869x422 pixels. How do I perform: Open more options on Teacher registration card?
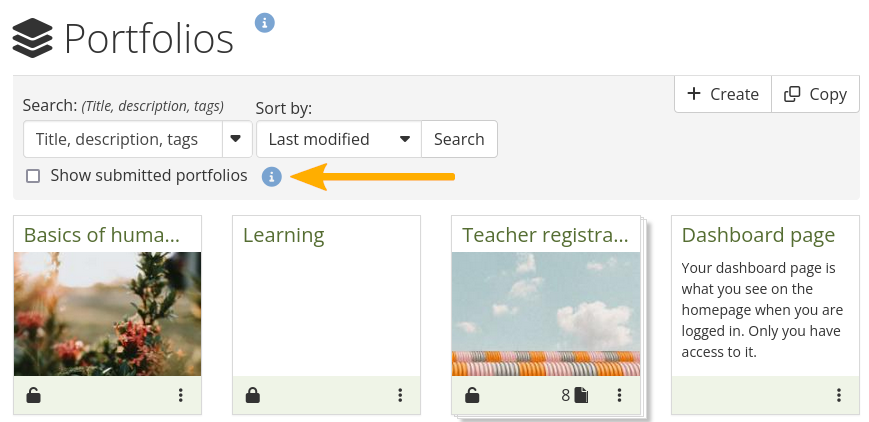tap(619, 395)
